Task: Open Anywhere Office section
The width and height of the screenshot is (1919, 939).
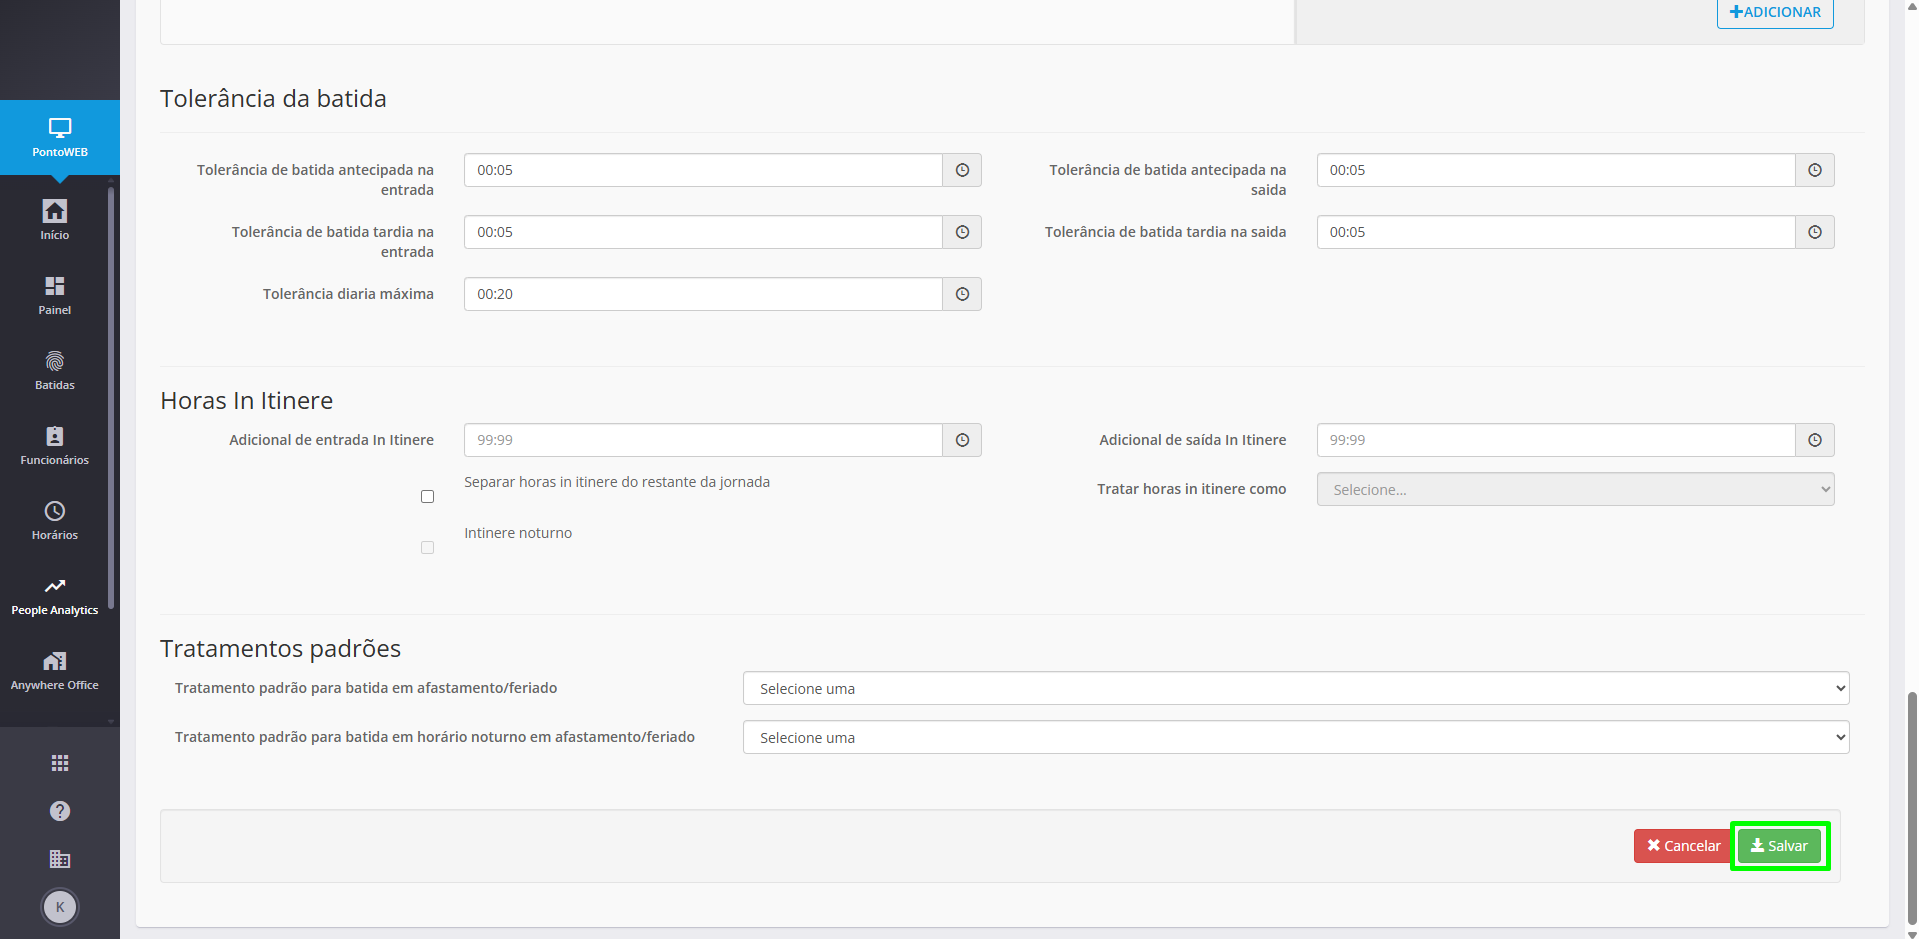Action: (x=55, y=670)
